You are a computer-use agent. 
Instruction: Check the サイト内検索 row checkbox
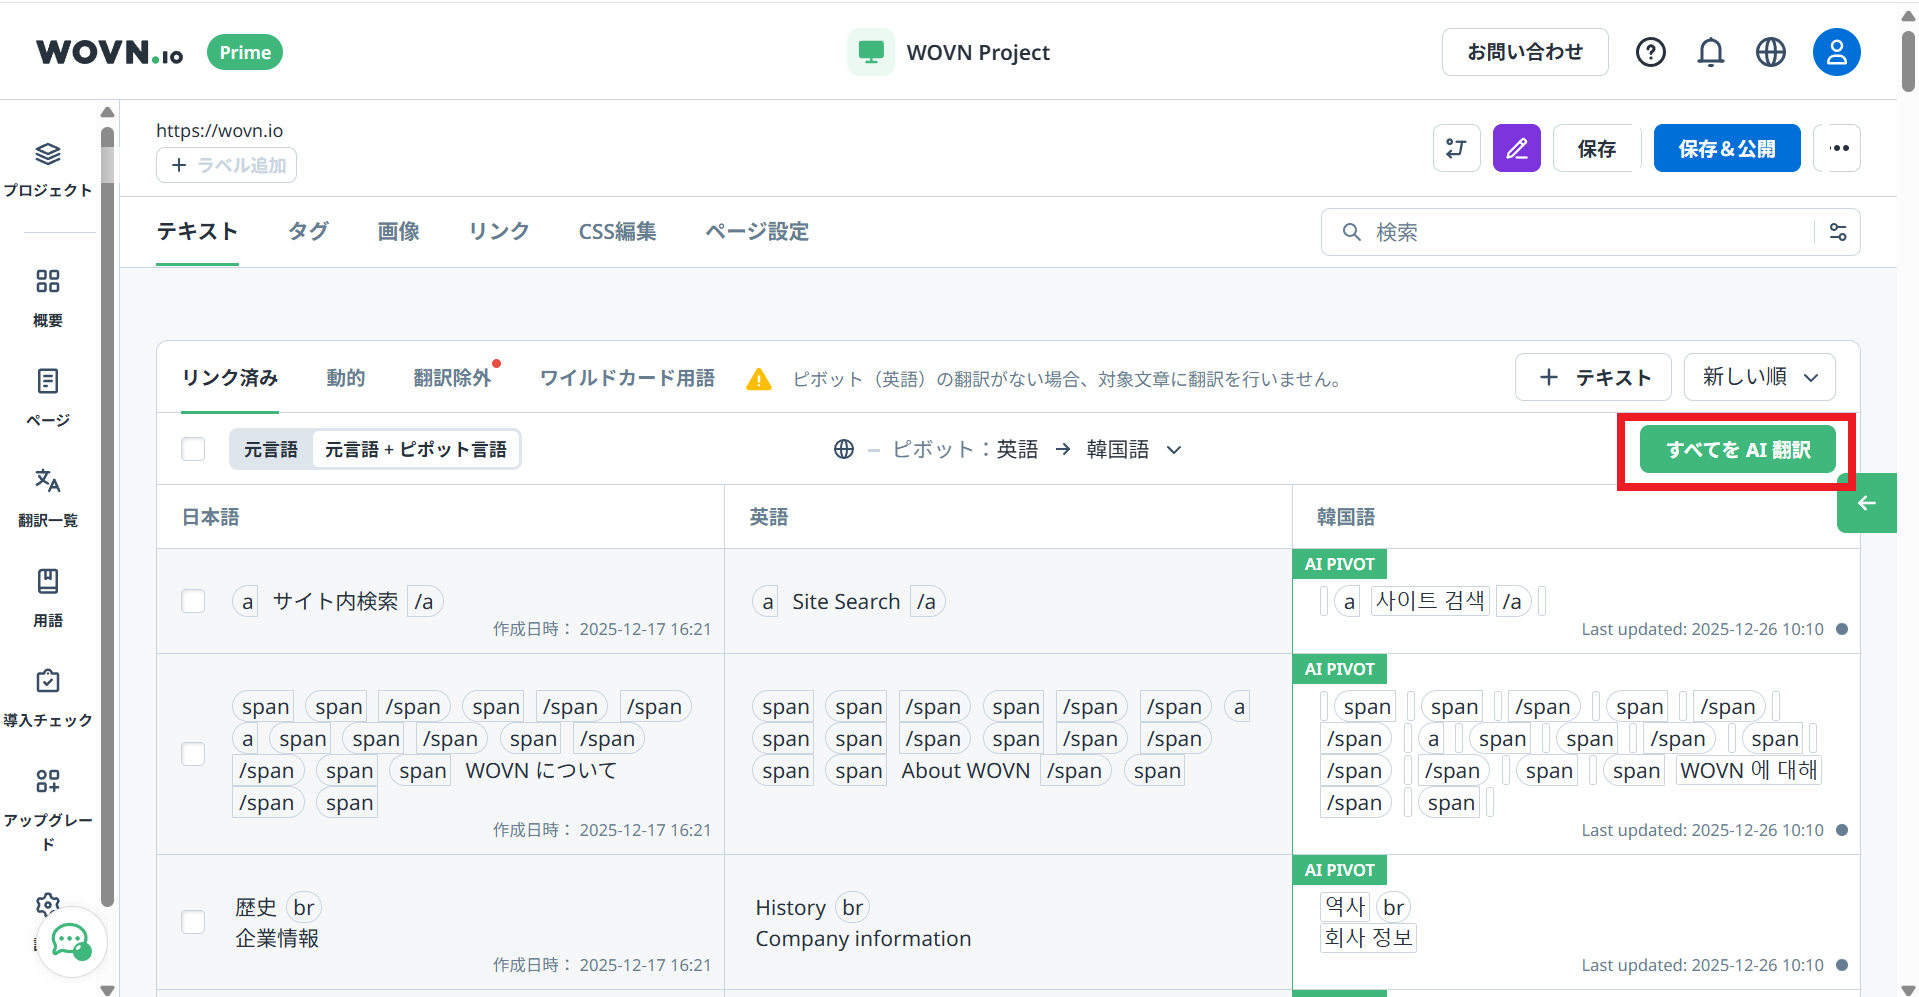[193, 601]
